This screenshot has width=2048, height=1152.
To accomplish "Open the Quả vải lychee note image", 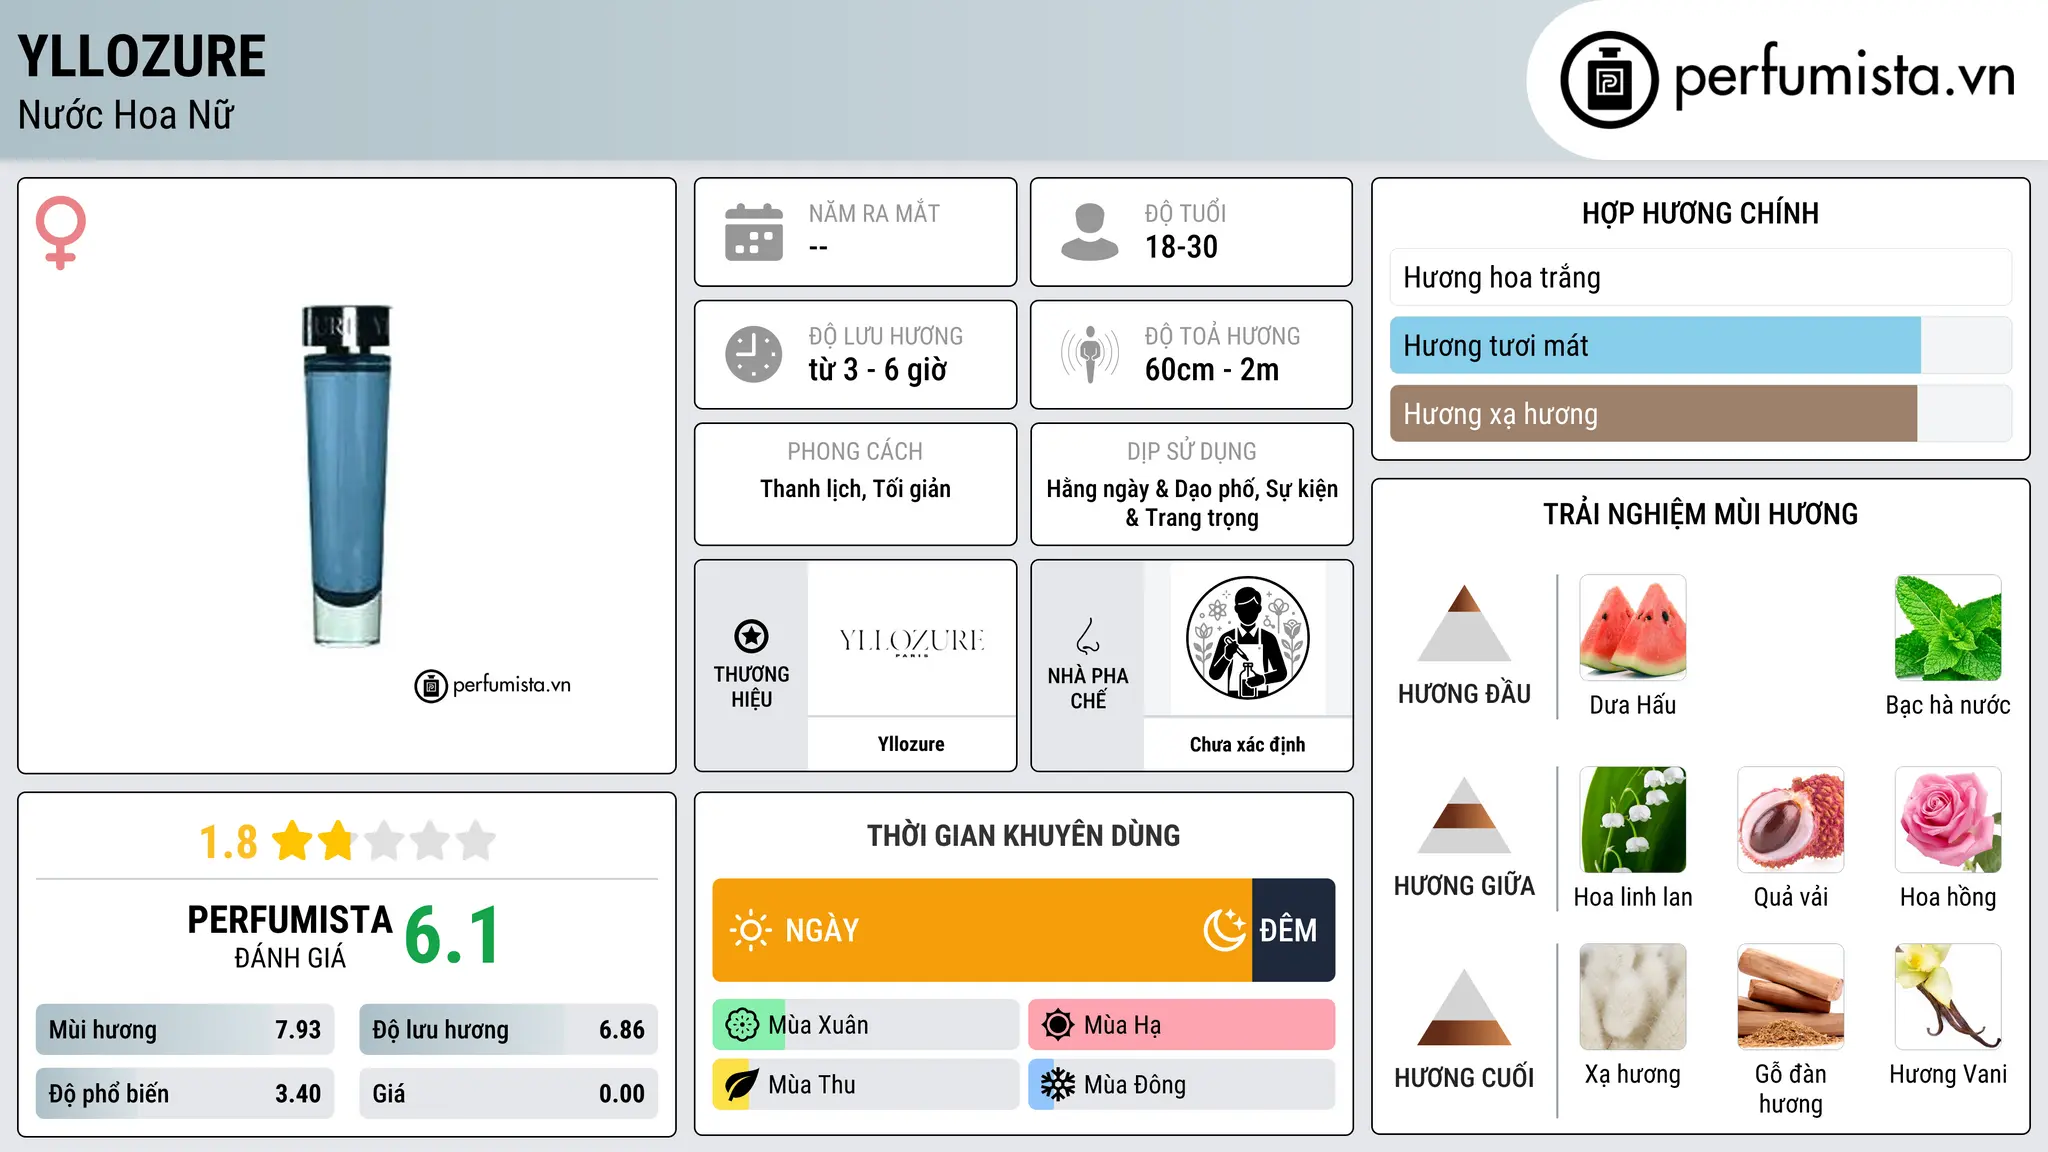I will (x=1791, y=820).
